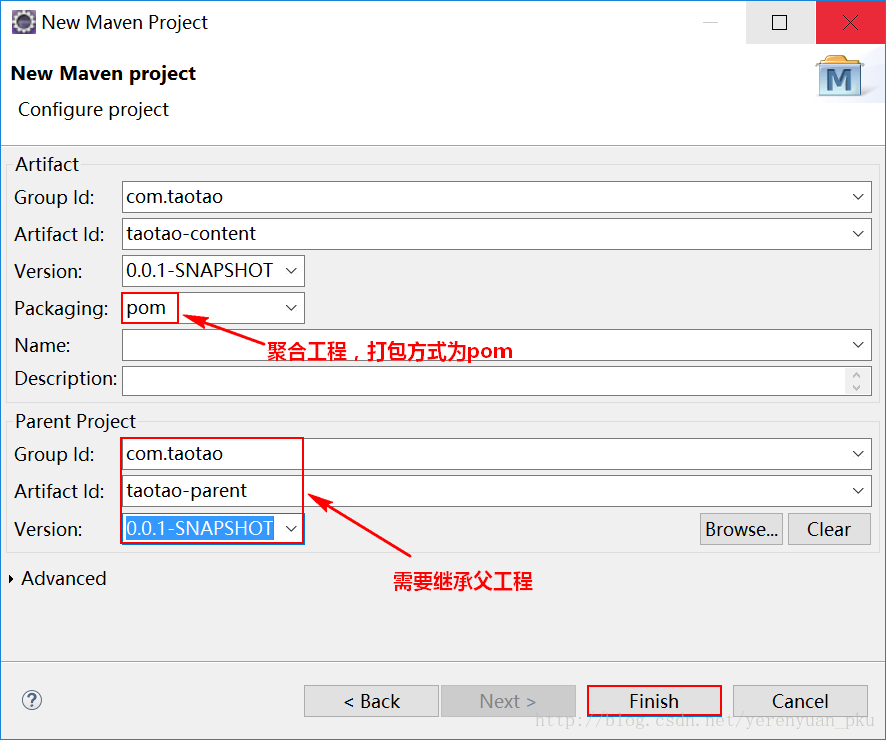Open the Parent Project Version dropdown arrow
Image resolution: width=886 pixels, height=740 pixels.
(291, 529)
